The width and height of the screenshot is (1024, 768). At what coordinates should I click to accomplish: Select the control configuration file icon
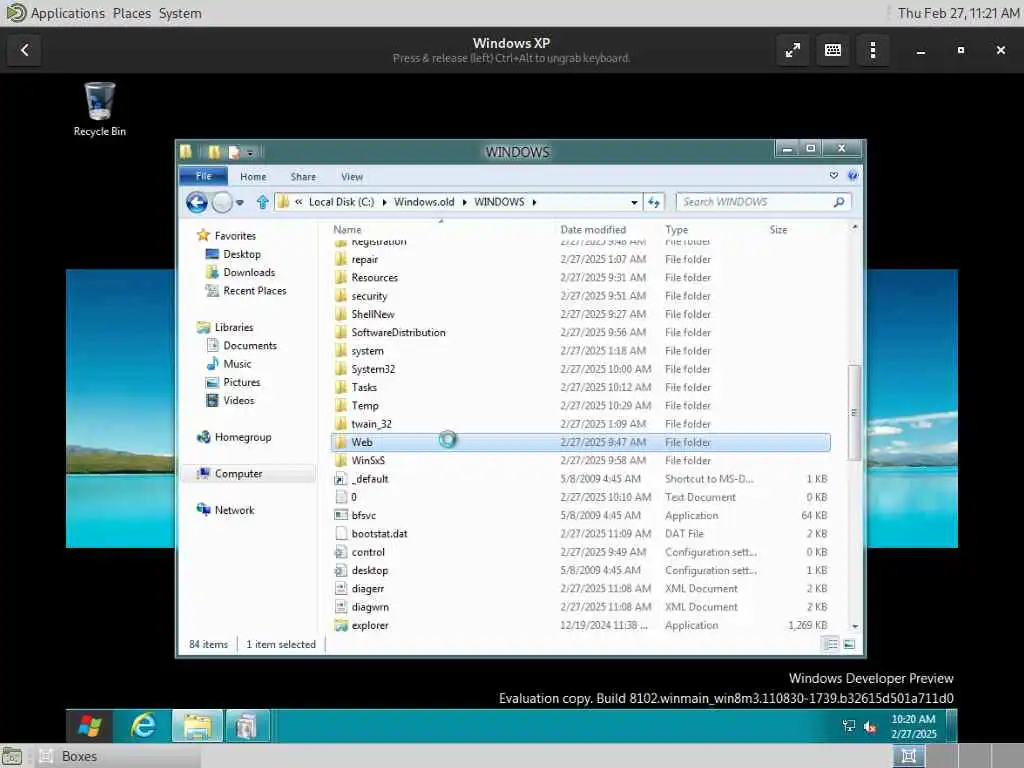[340, 552]
